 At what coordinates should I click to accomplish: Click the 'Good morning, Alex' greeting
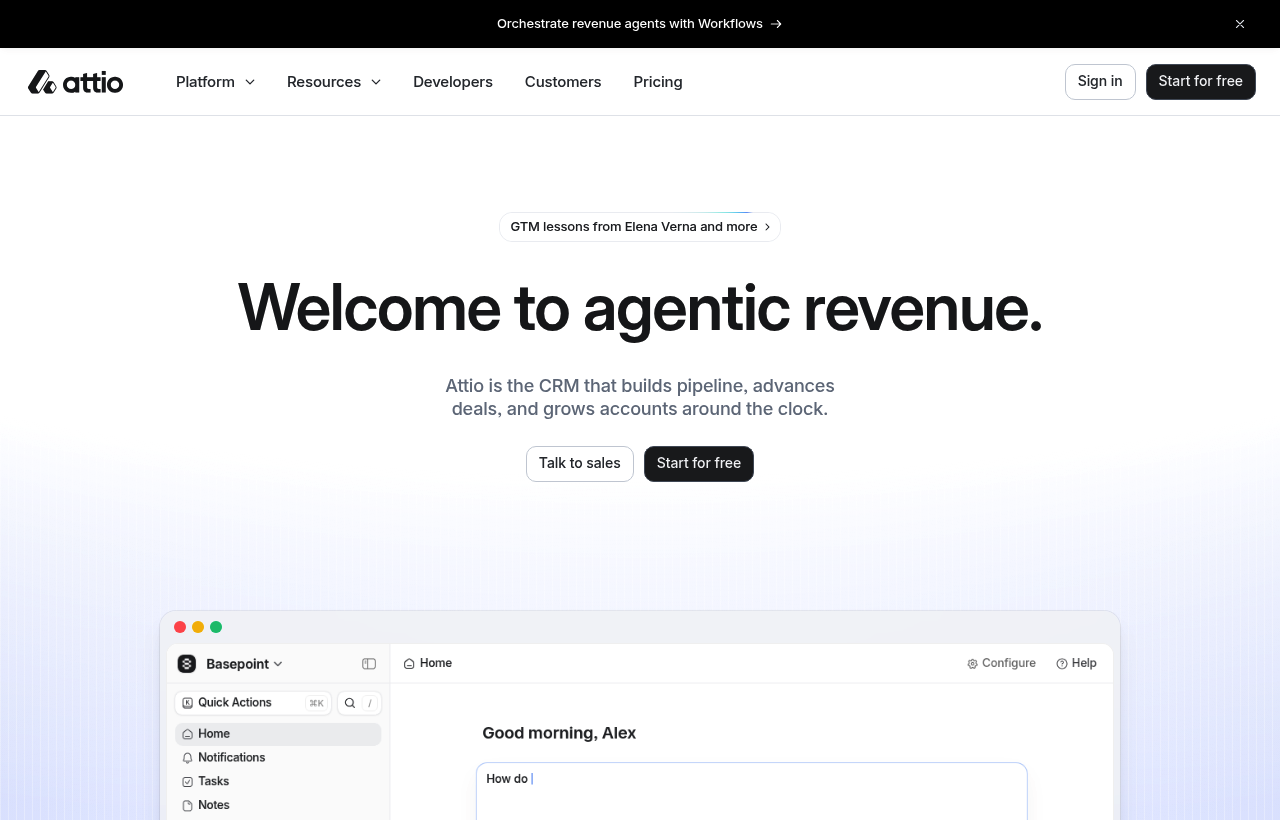(559, 733)
